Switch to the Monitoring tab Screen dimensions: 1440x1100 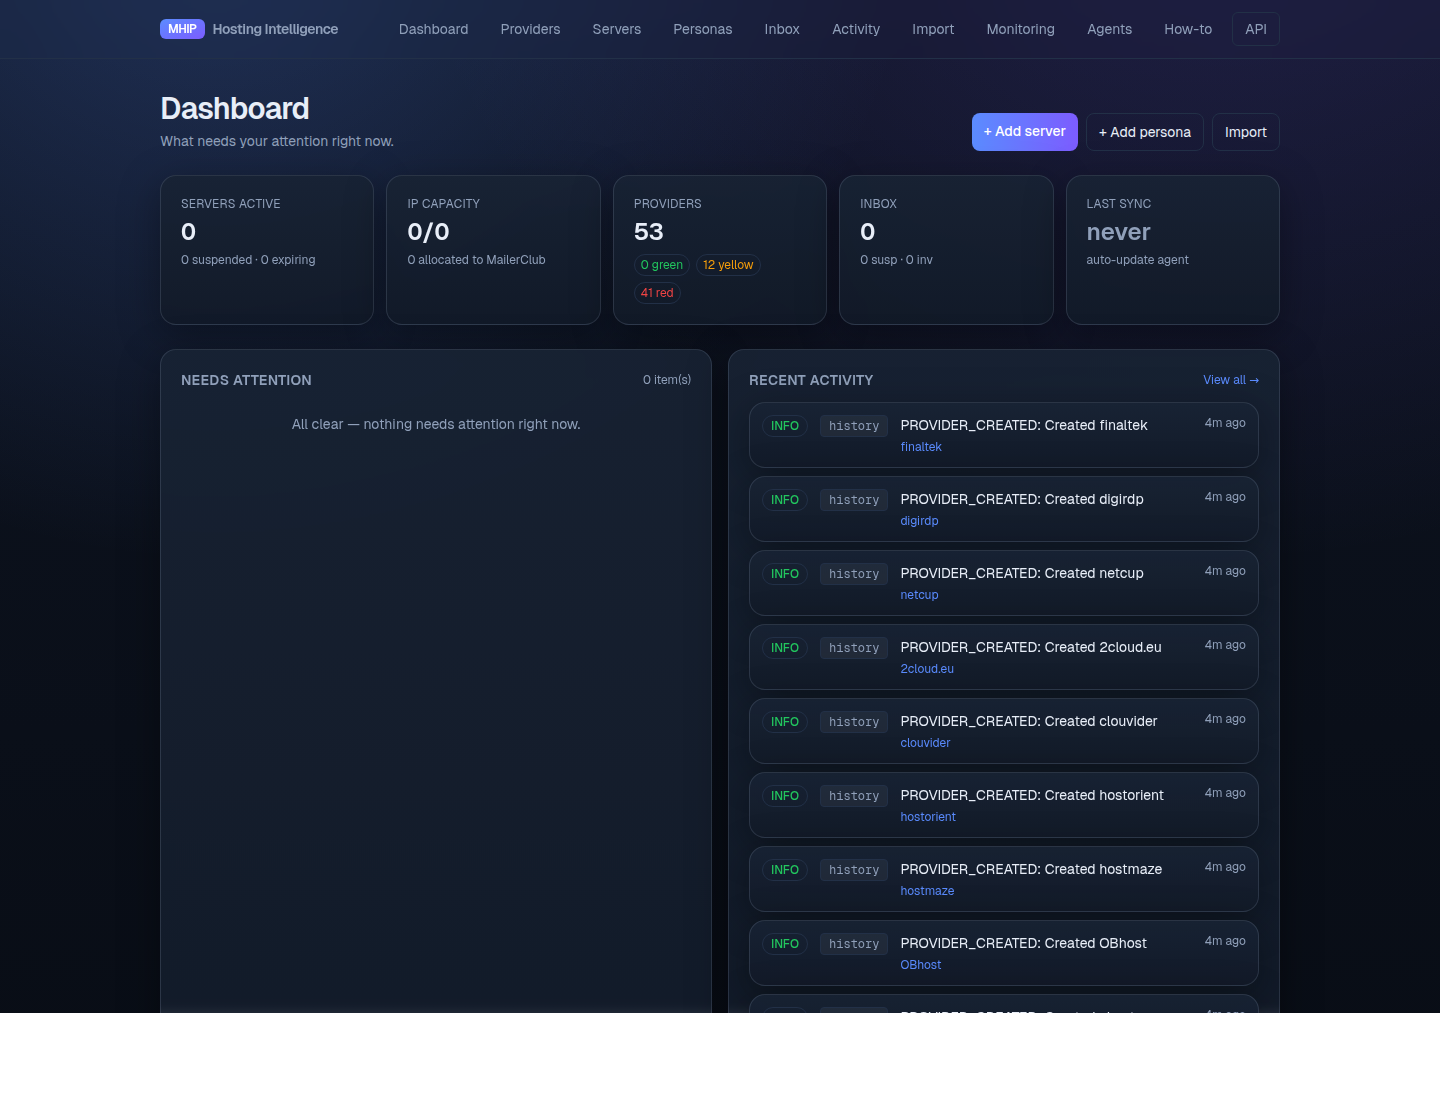tap(1020, 29)
